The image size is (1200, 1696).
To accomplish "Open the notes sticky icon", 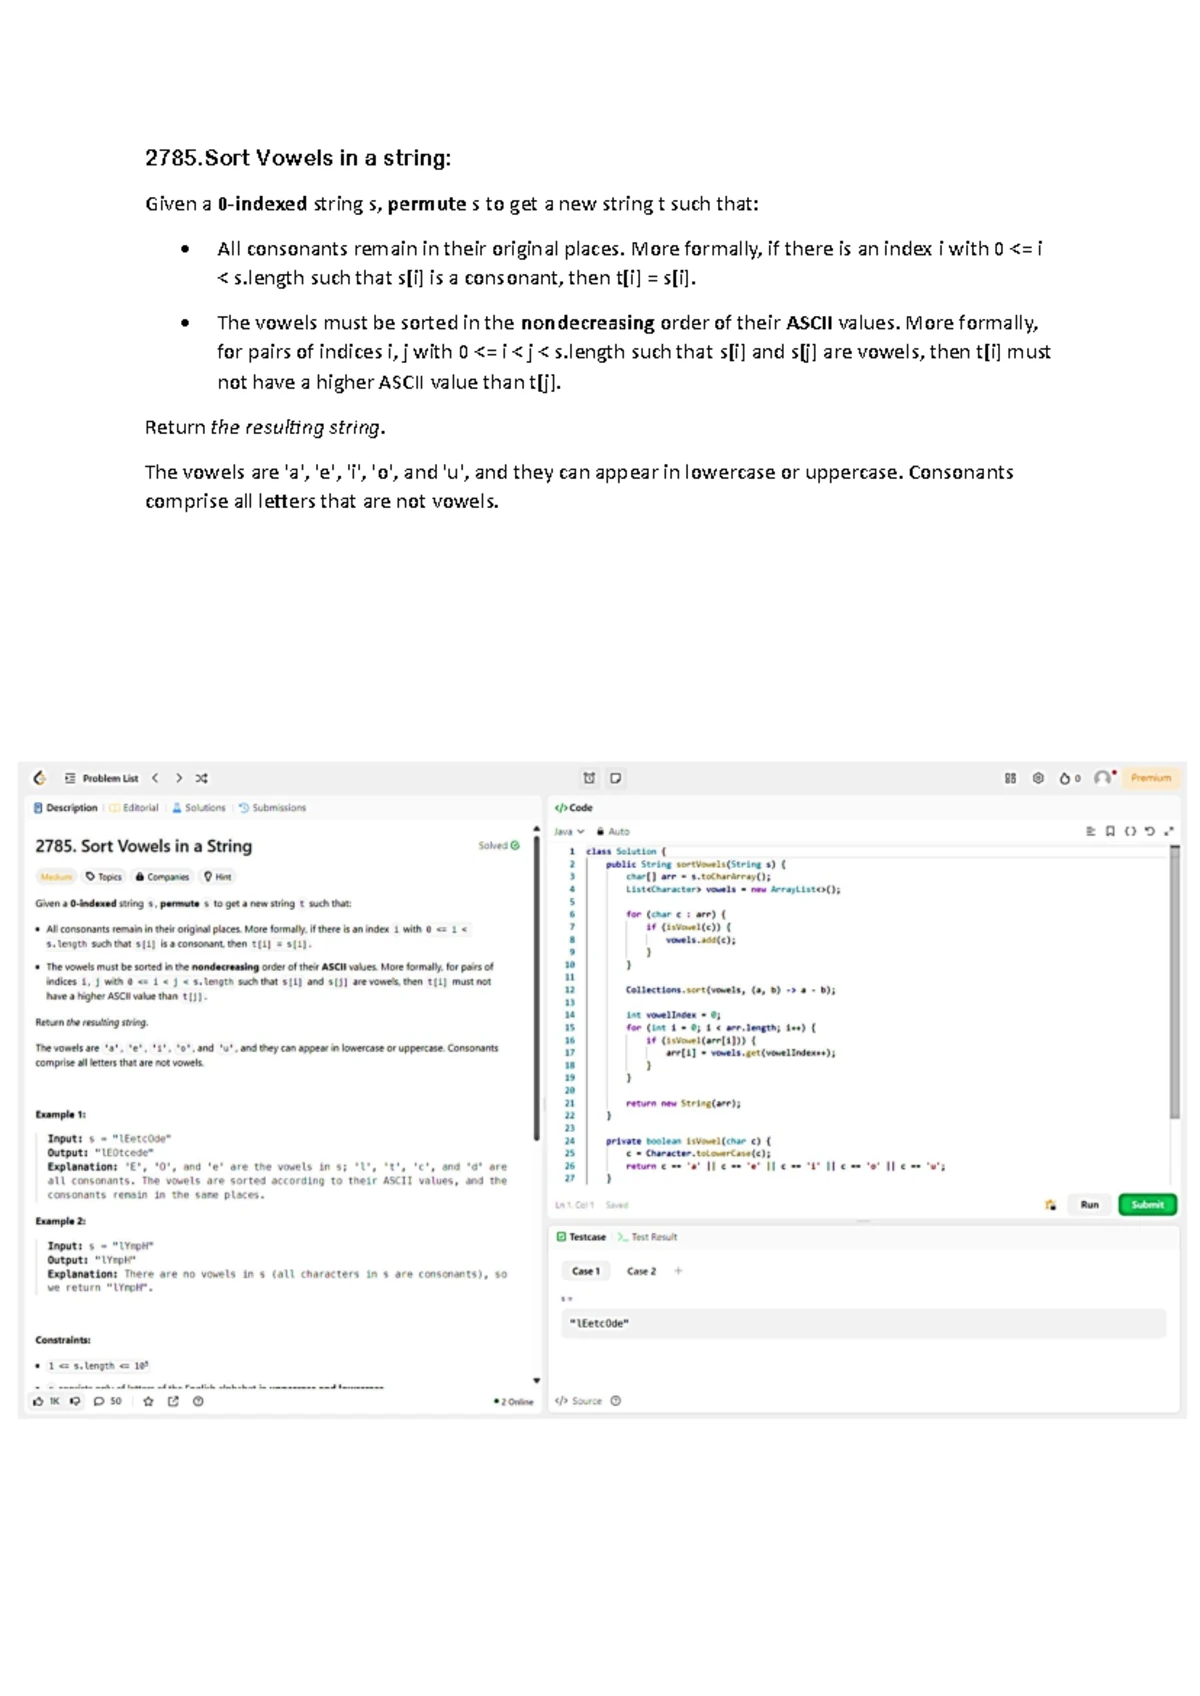I will tap(616, 778).
